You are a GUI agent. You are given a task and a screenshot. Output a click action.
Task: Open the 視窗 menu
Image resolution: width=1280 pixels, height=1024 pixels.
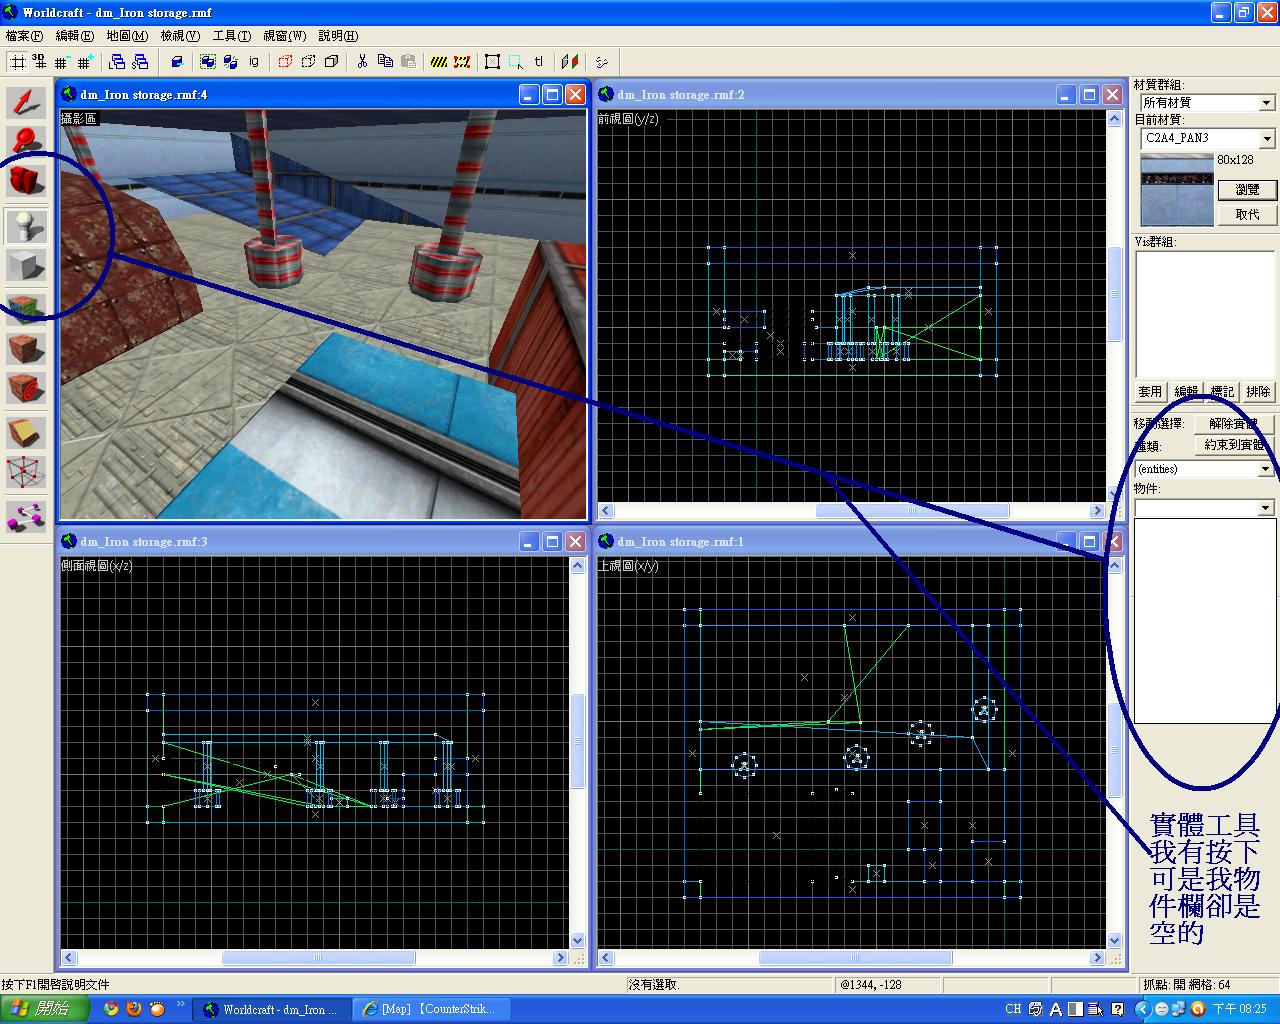[x=285, y=36]
